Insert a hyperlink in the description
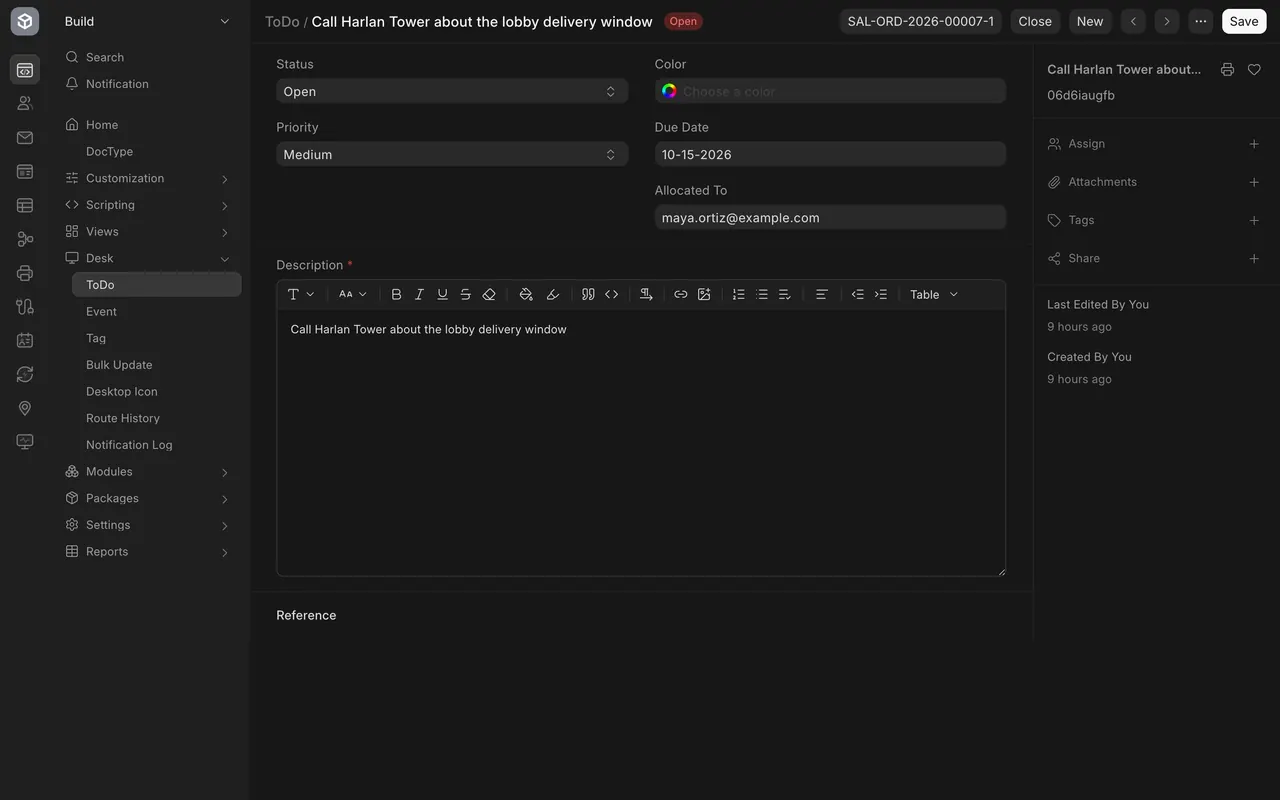1280x800 pixels. [681, 295]
